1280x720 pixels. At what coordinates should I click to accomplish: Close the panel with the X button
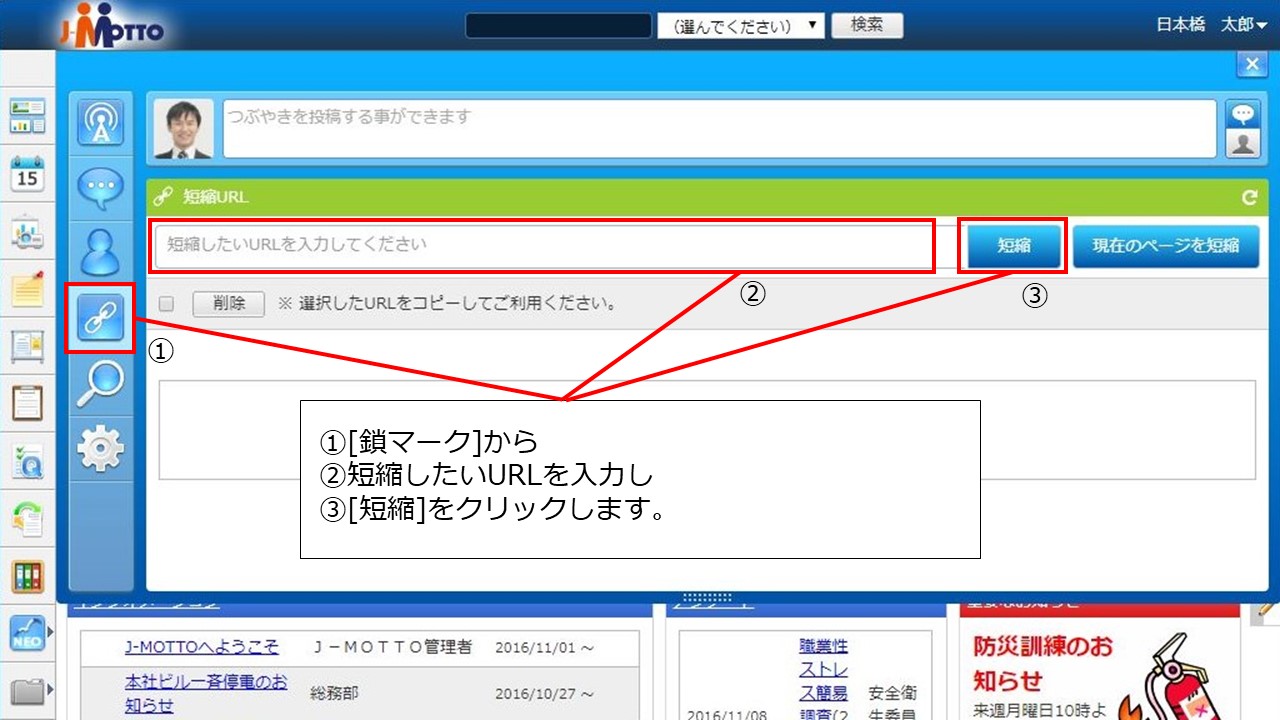point(1252,65)
